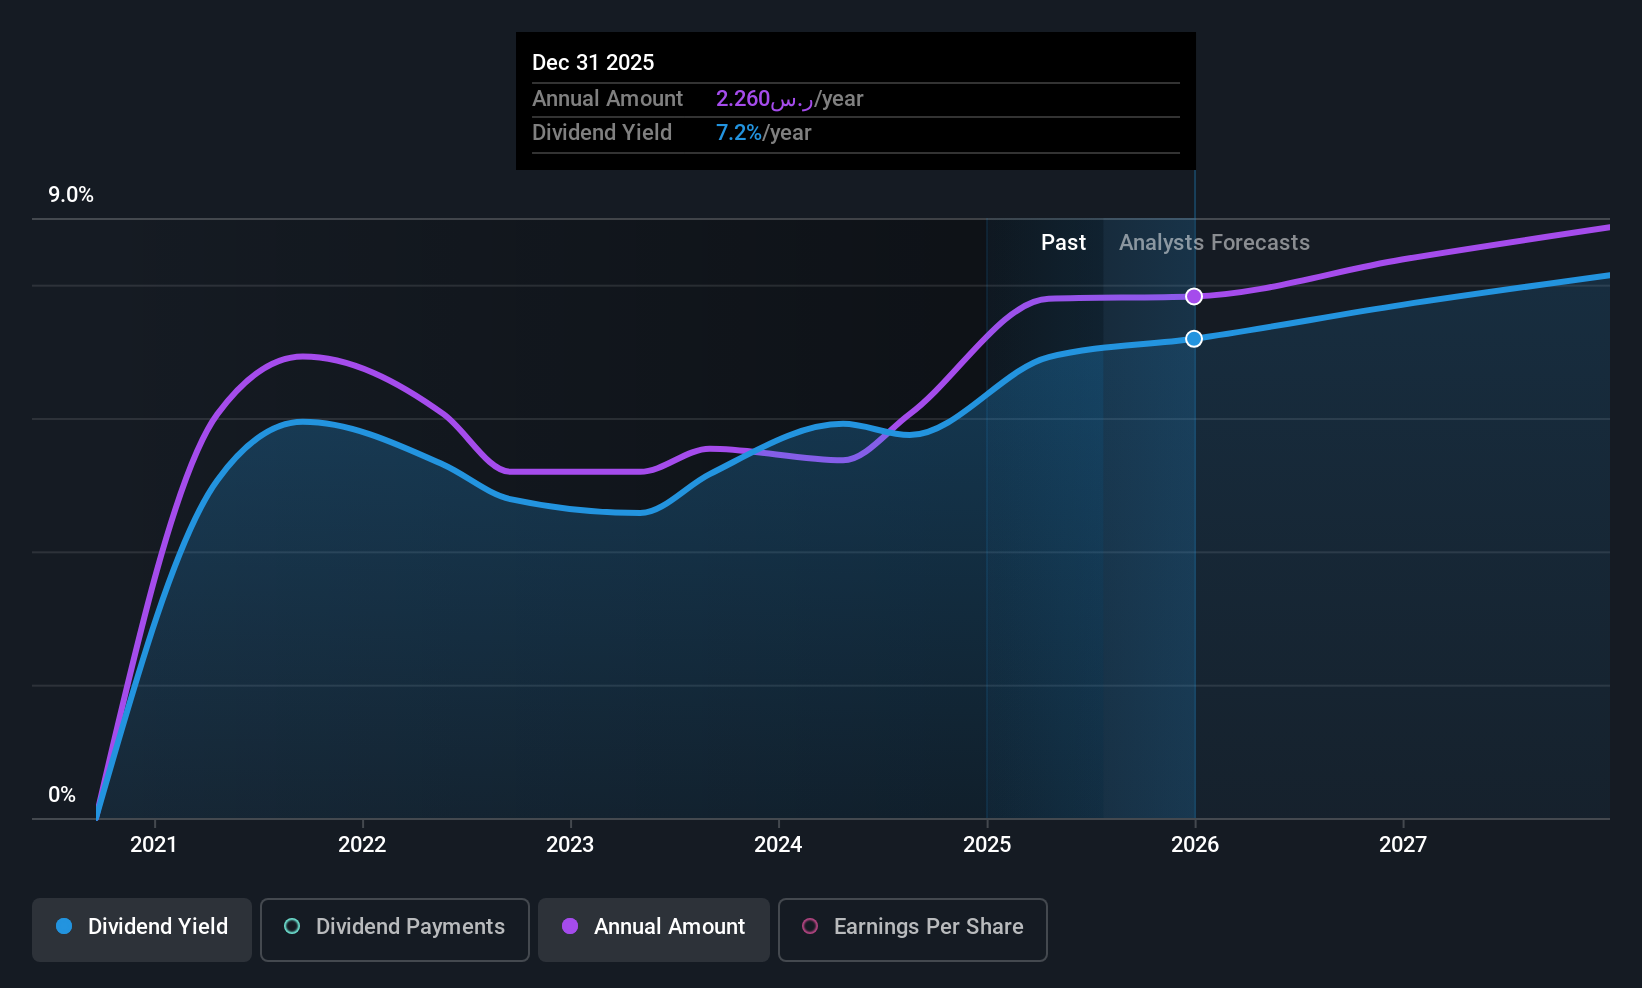The width and height of the screenshot is (1642, 988).
Task: Click the 2024 x-axis label
Action: click(x=778, y=845)
